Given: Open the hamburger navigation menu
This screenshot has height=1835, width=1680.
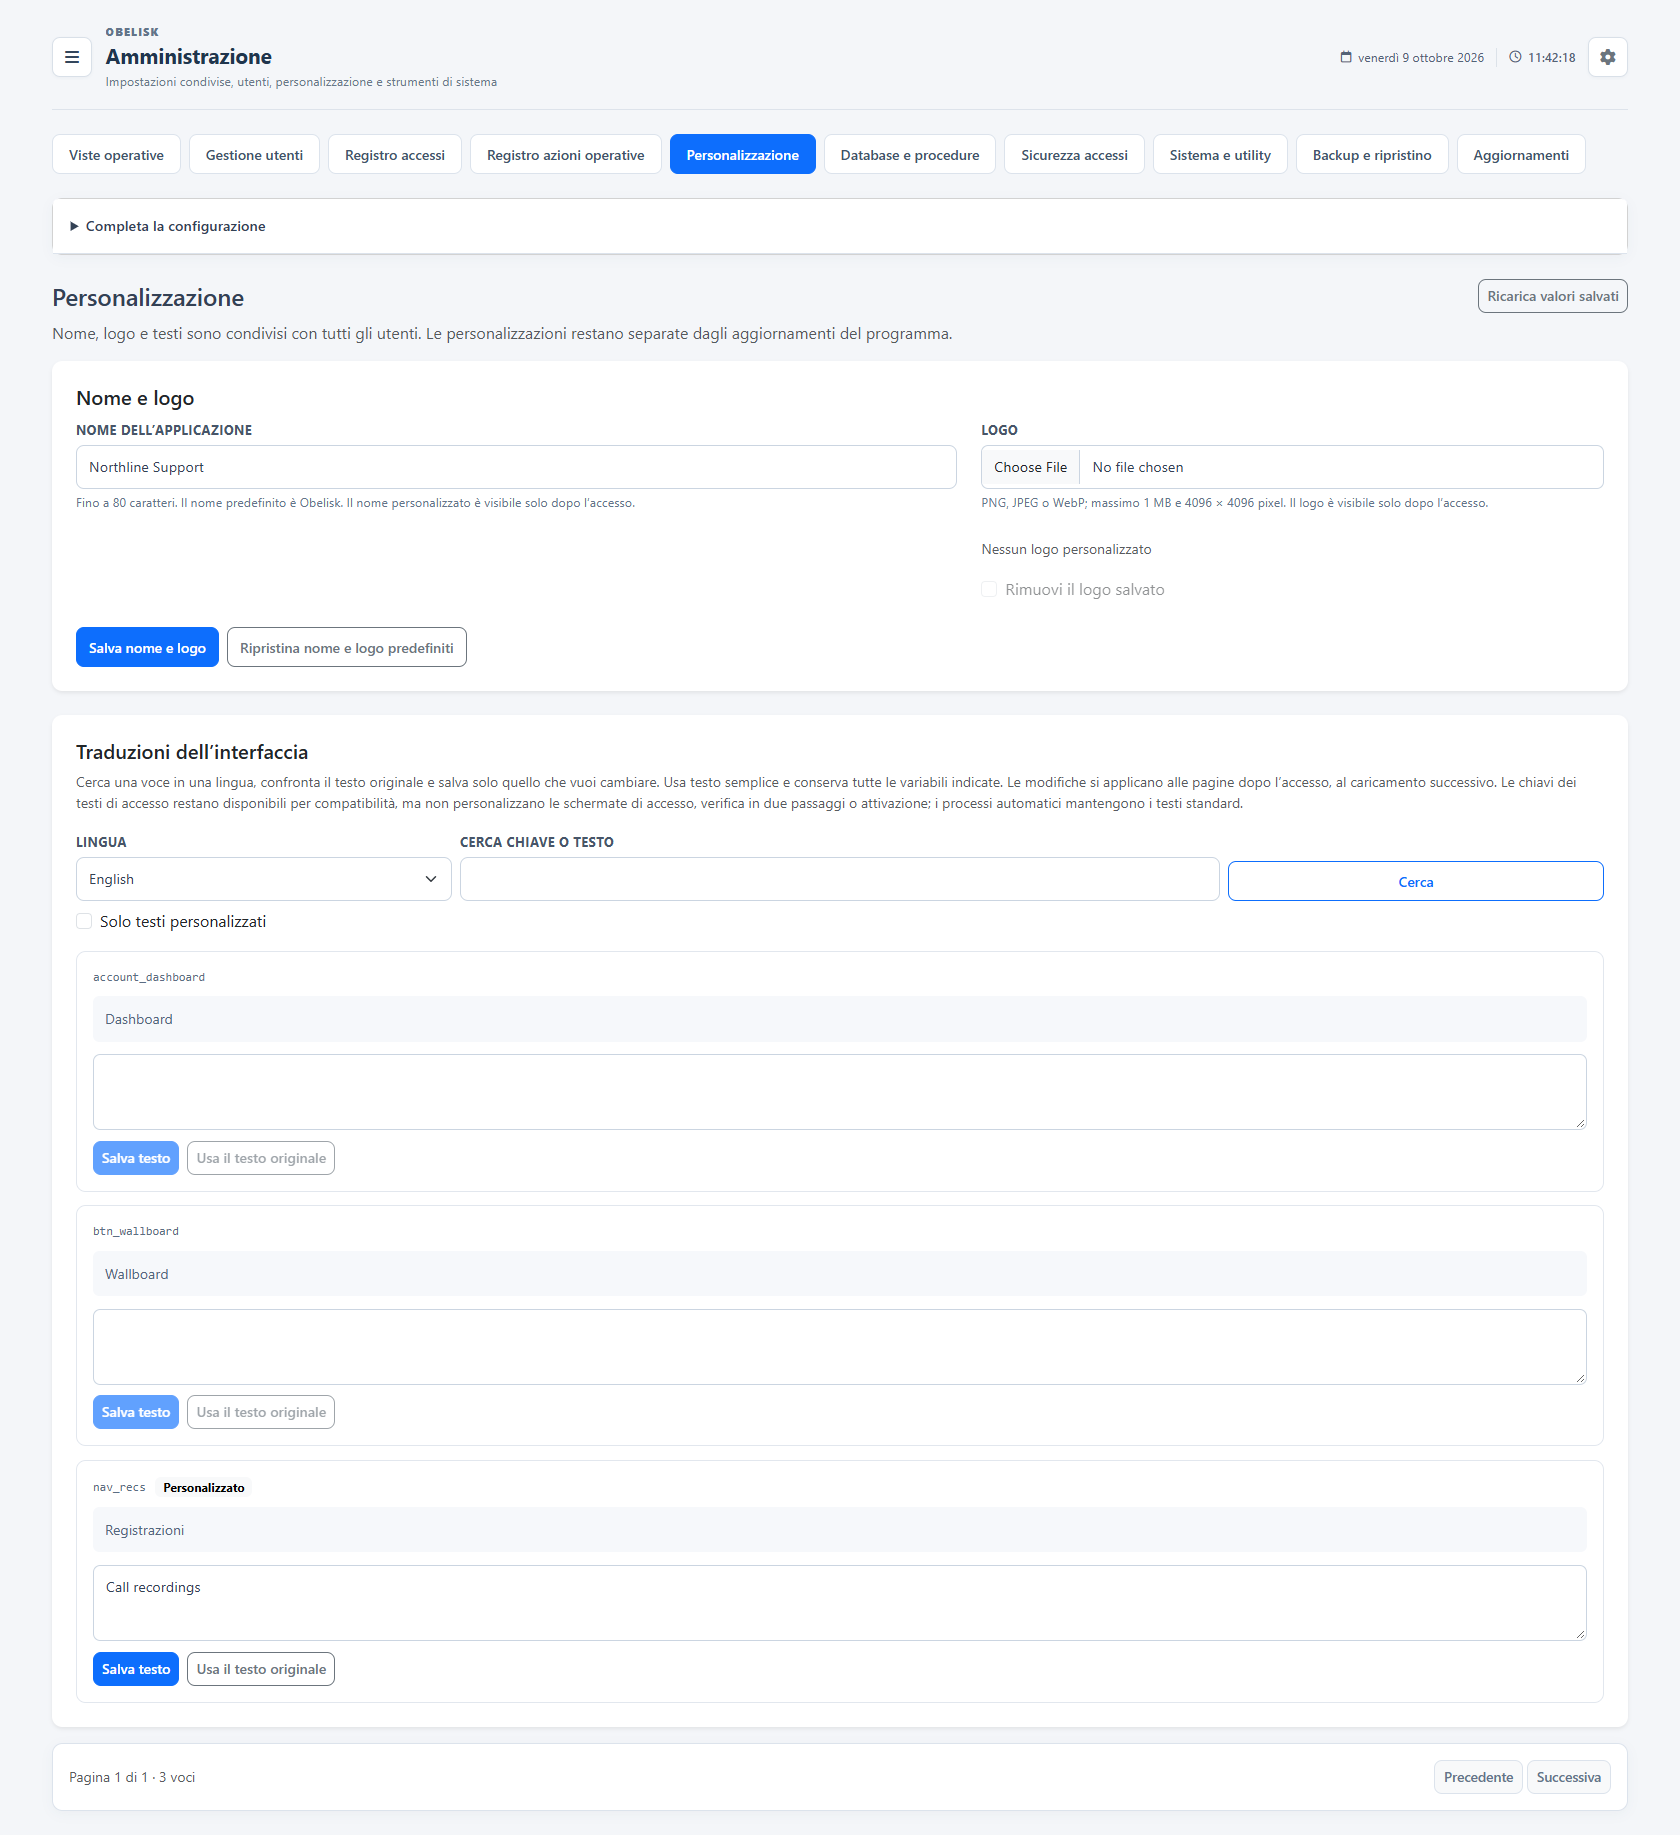Looking at the screenshot, I should pyautogui.click(x=72, y=57).
